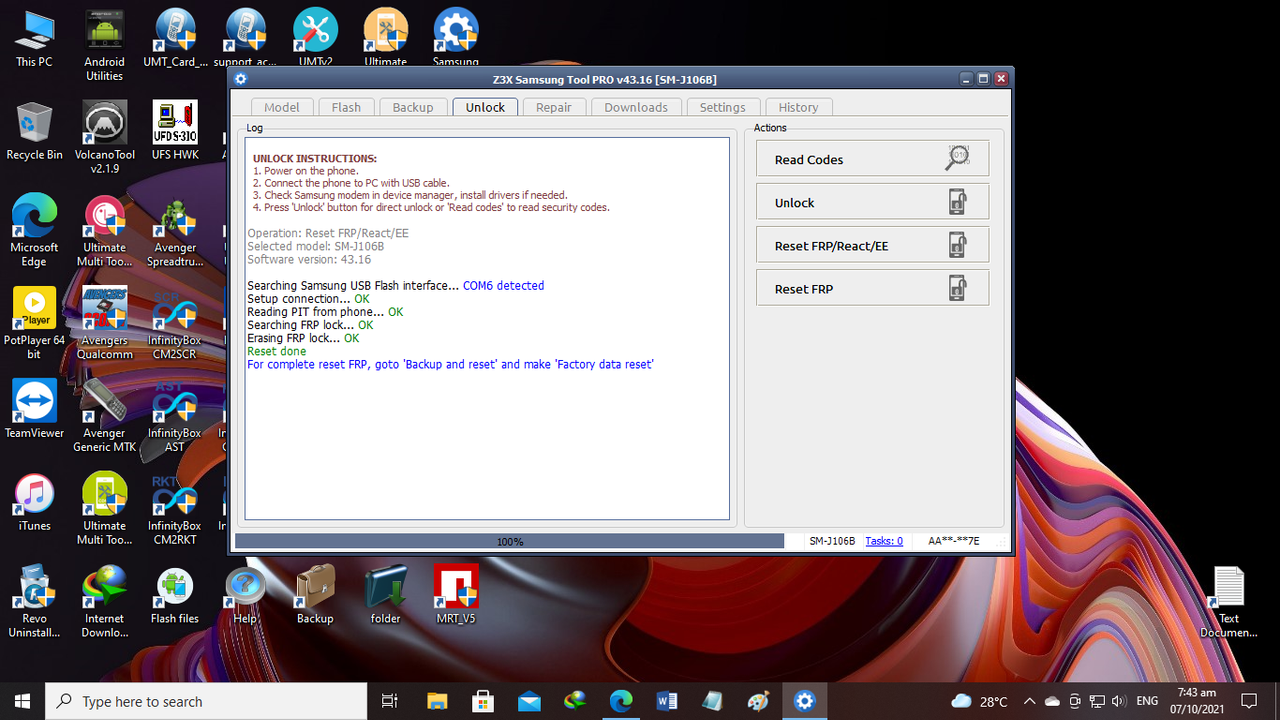Switch to the Model tab
1280x720 pixels.
coord(282,107)
